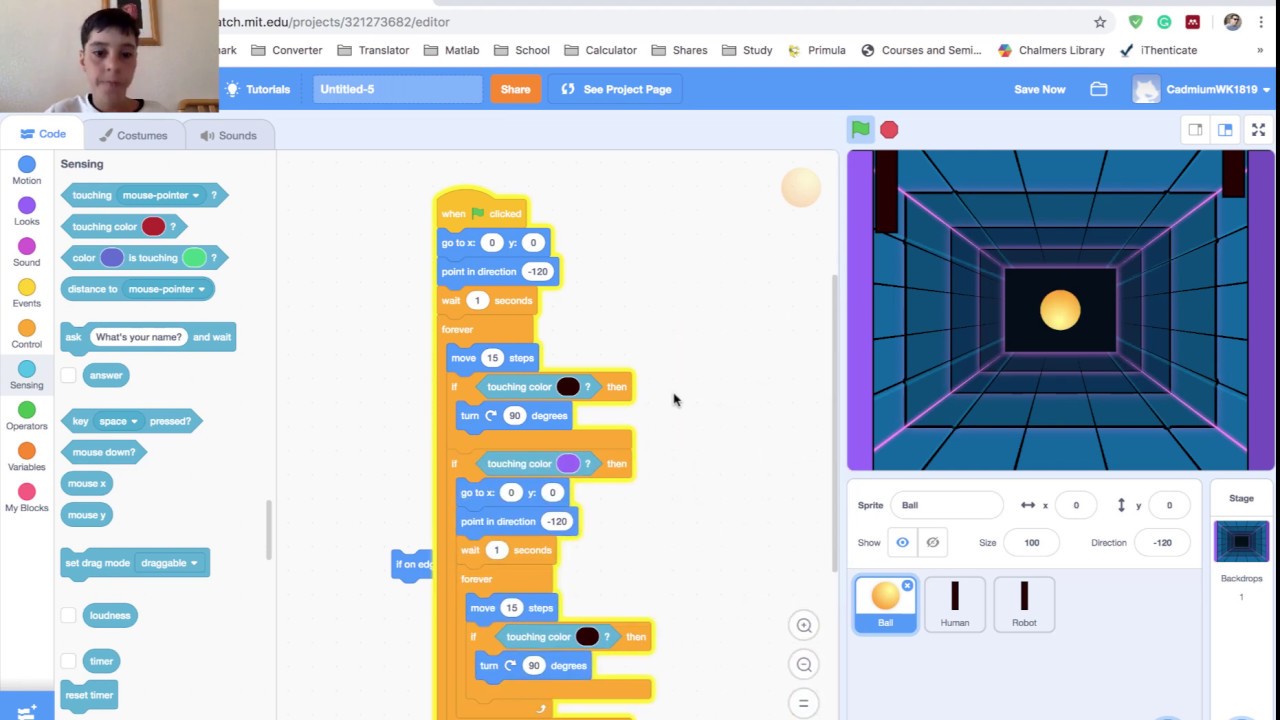Open the Matlab bookmarks folder
This screenshot has width=1280, height=720.
pos(452,50)
